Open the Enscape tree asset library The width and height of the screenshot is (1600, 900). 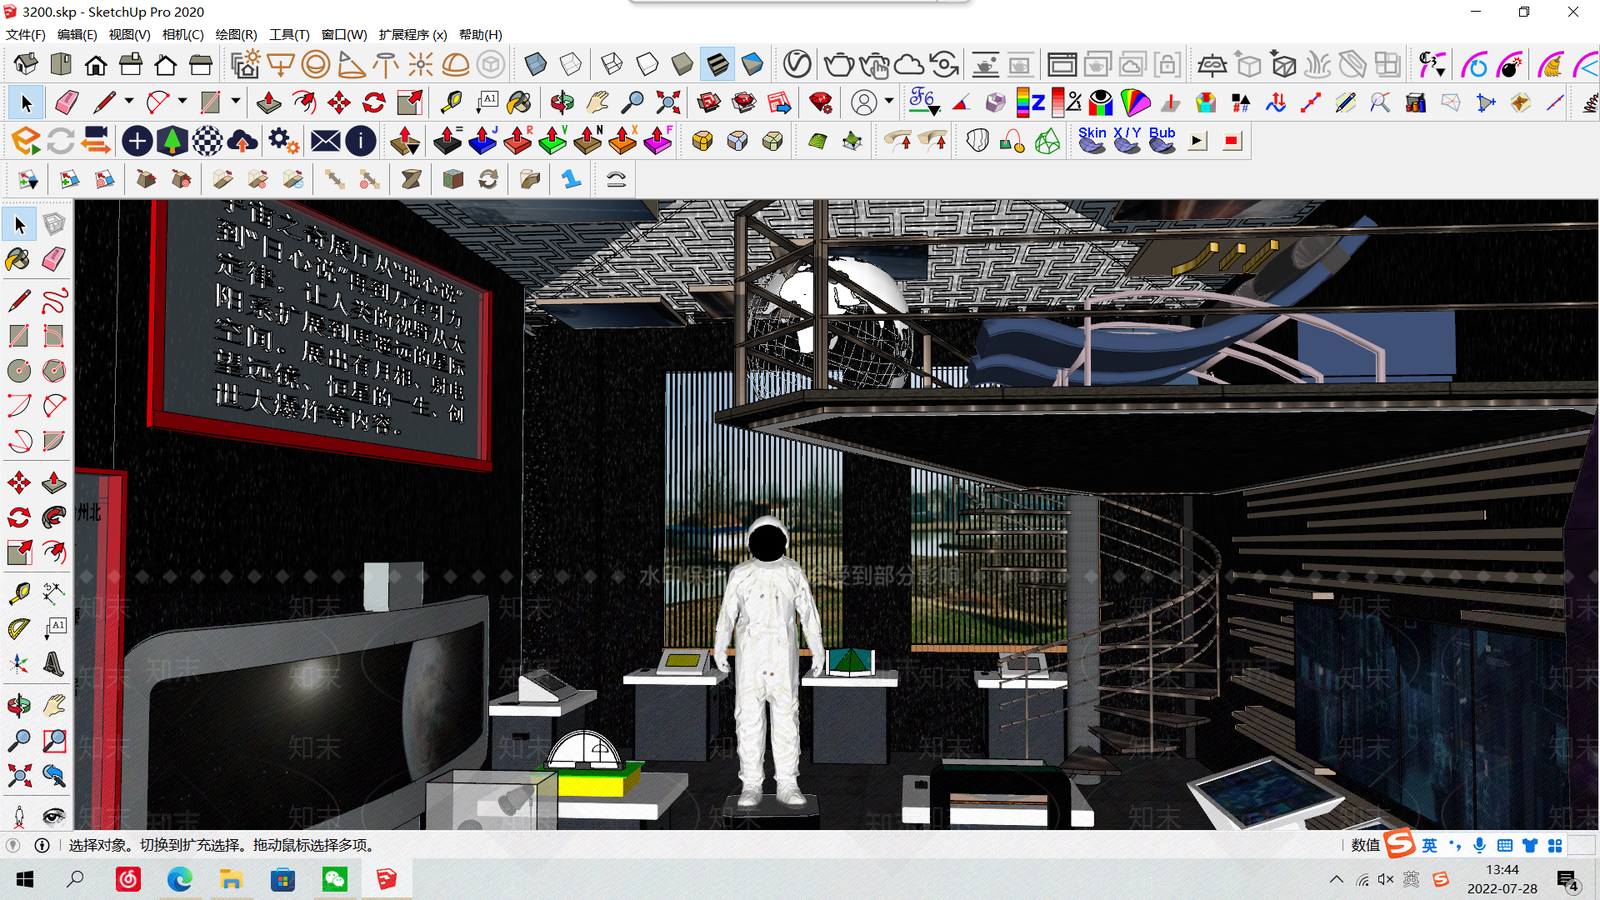point(172,141)
